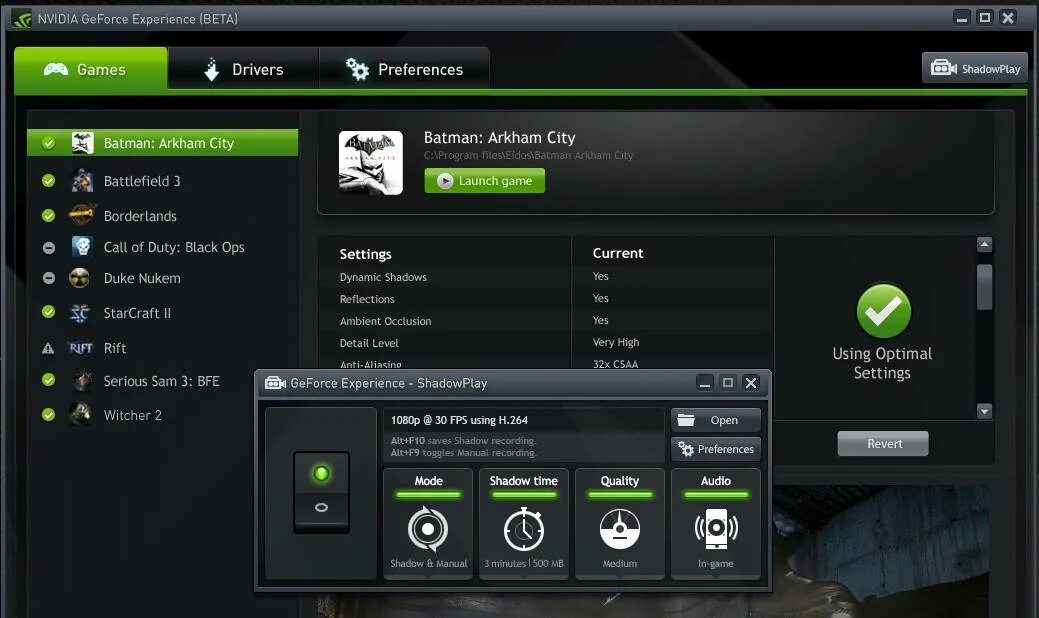Open the Drivers tab
1039x618 pixels.
pyautogui.click(x=243, y=69)
